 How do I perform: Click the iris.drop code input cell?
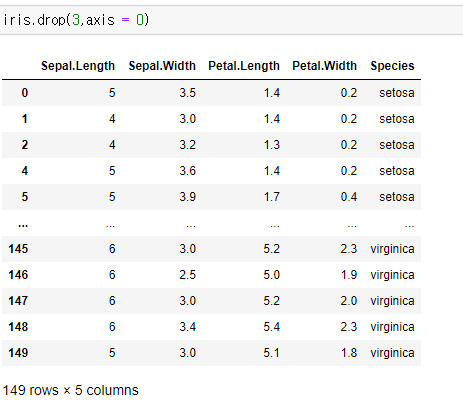pyautogui.click(x=231, y=20)
